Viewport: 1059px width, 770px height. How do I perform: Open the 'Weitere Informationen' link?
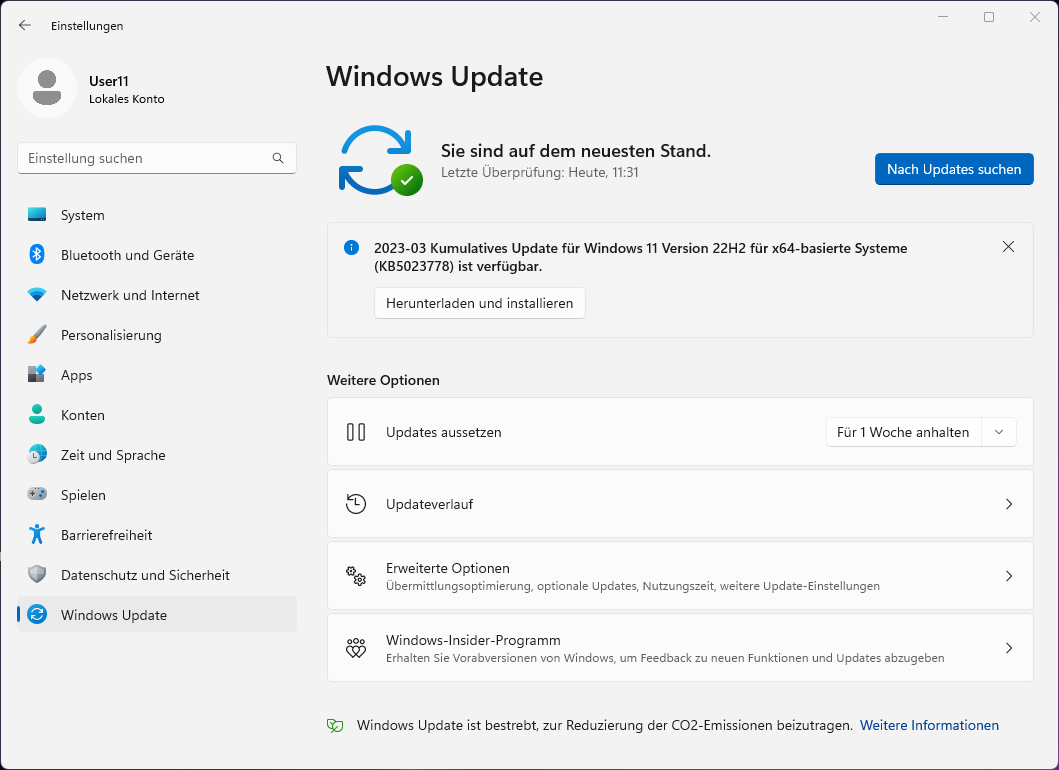coord(929,726)
